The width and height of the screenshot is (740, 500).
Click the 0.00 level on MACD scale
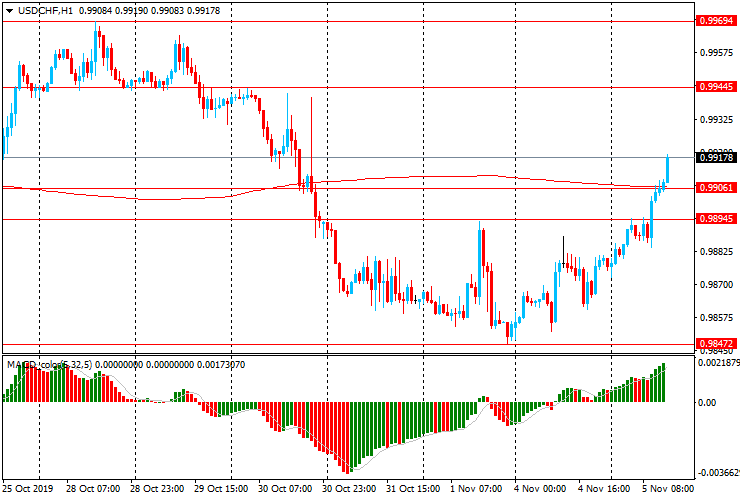[706, 403]
